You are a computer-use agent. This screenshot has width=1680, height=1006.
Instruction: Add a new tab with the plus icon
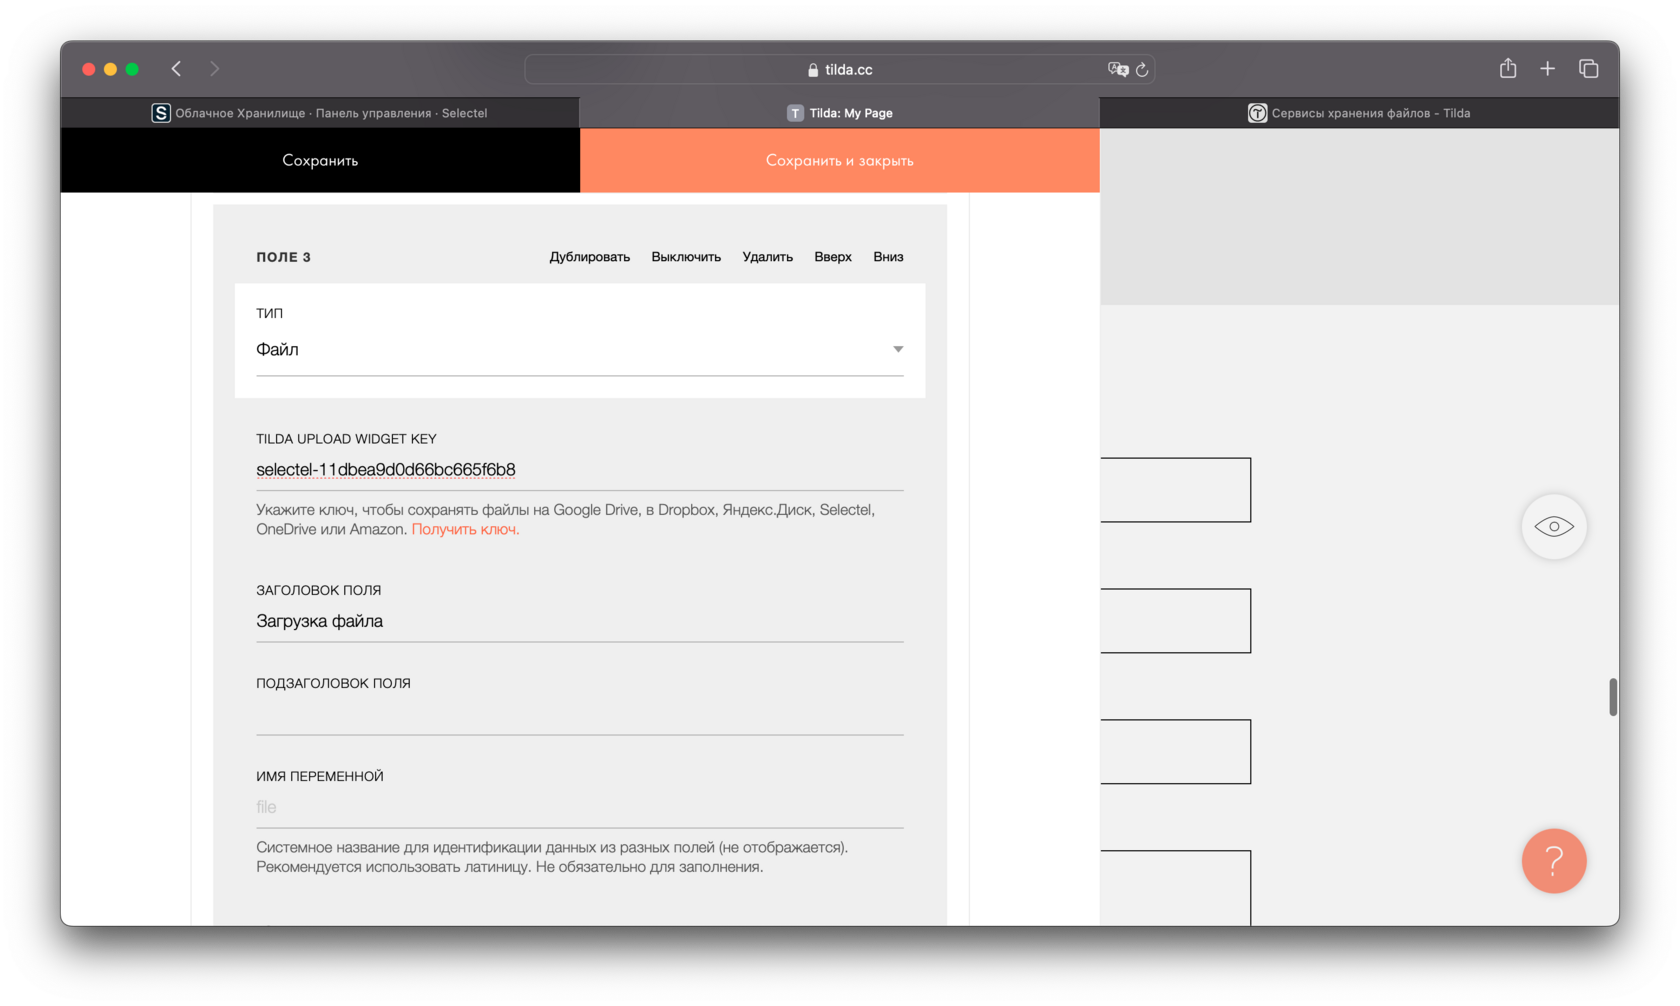click(x=1547, y=68)
